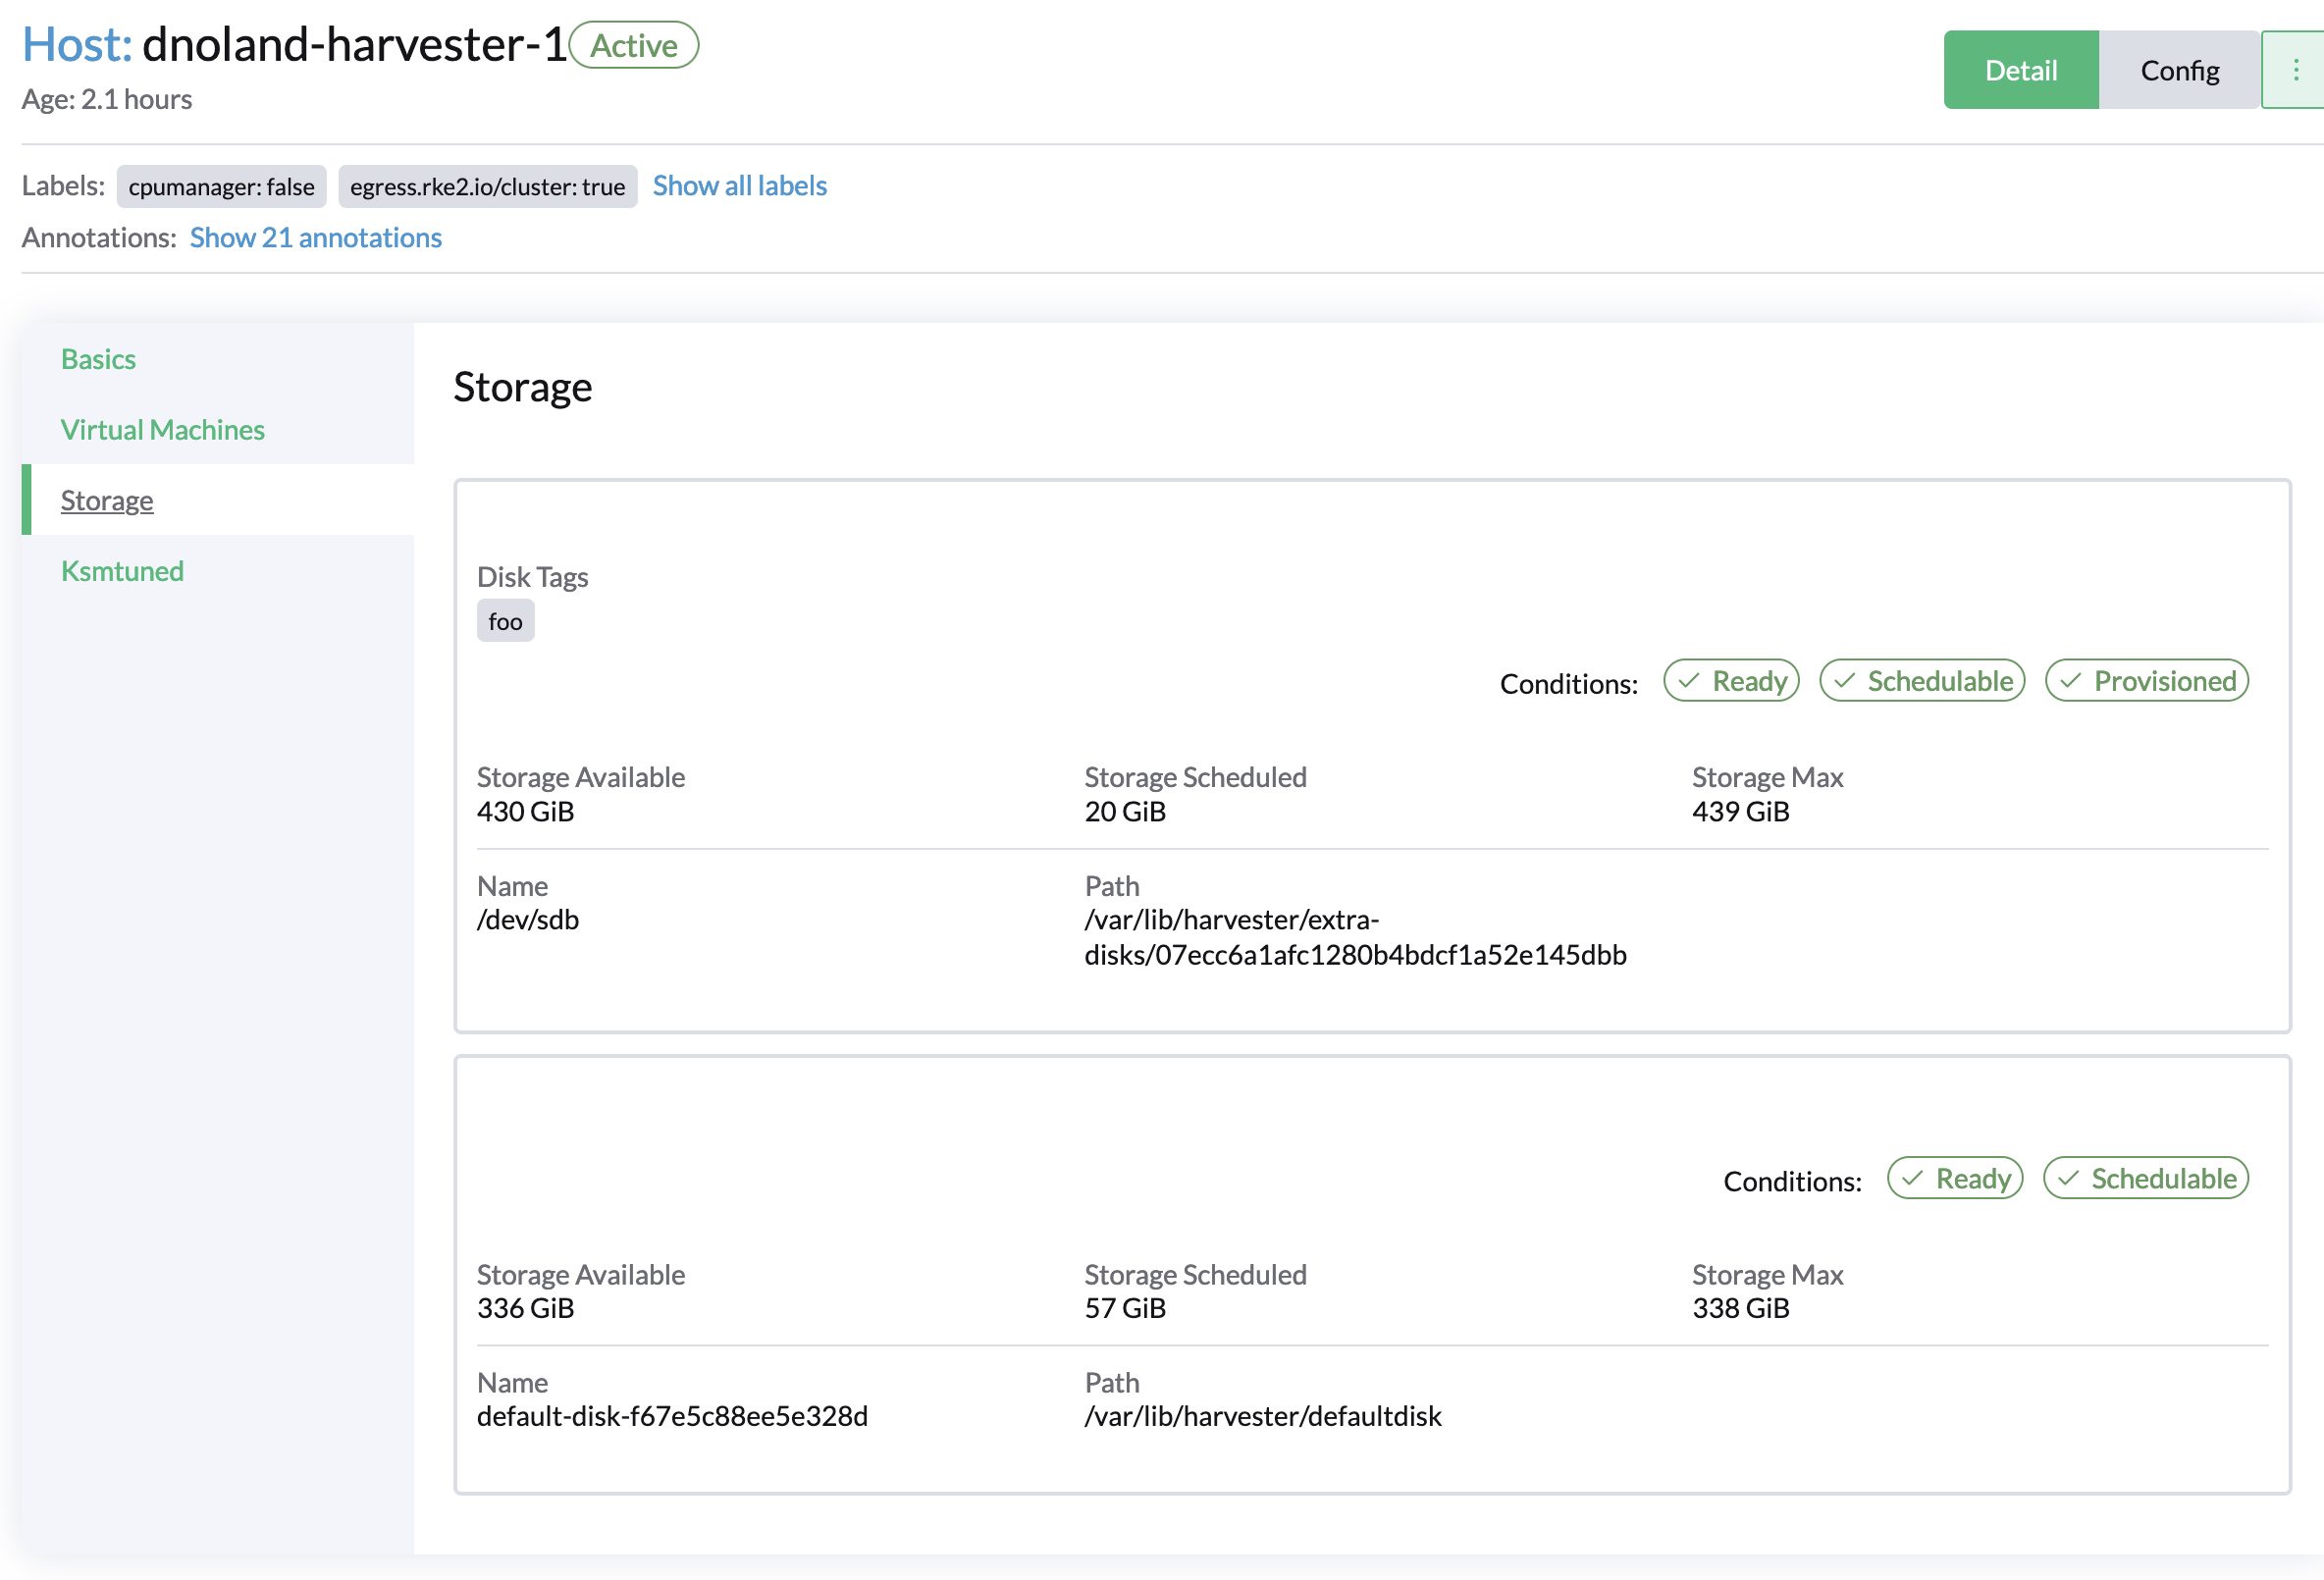
Task: Select the Basics sidebar section
Action: (98, 359)
